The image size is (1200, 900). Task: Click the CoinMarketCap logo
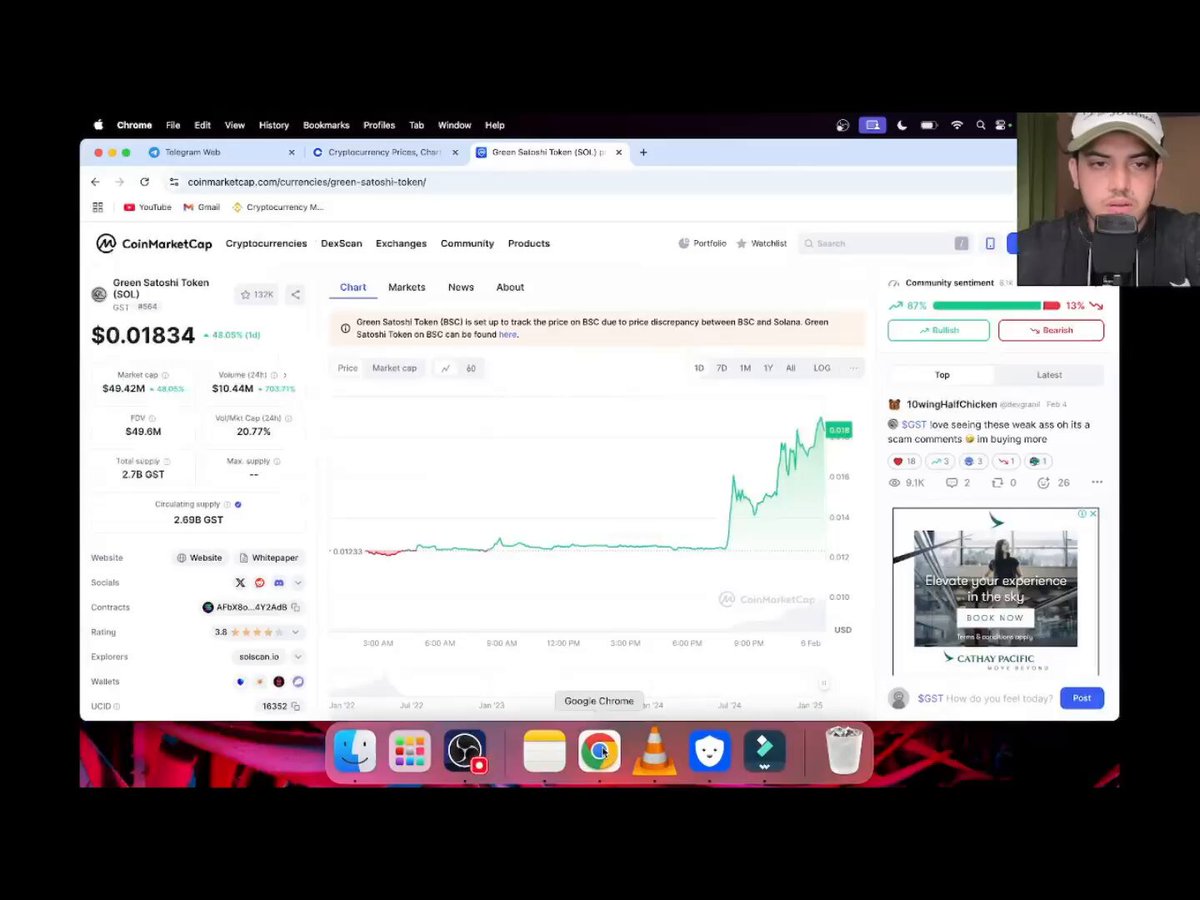[154, 243]
